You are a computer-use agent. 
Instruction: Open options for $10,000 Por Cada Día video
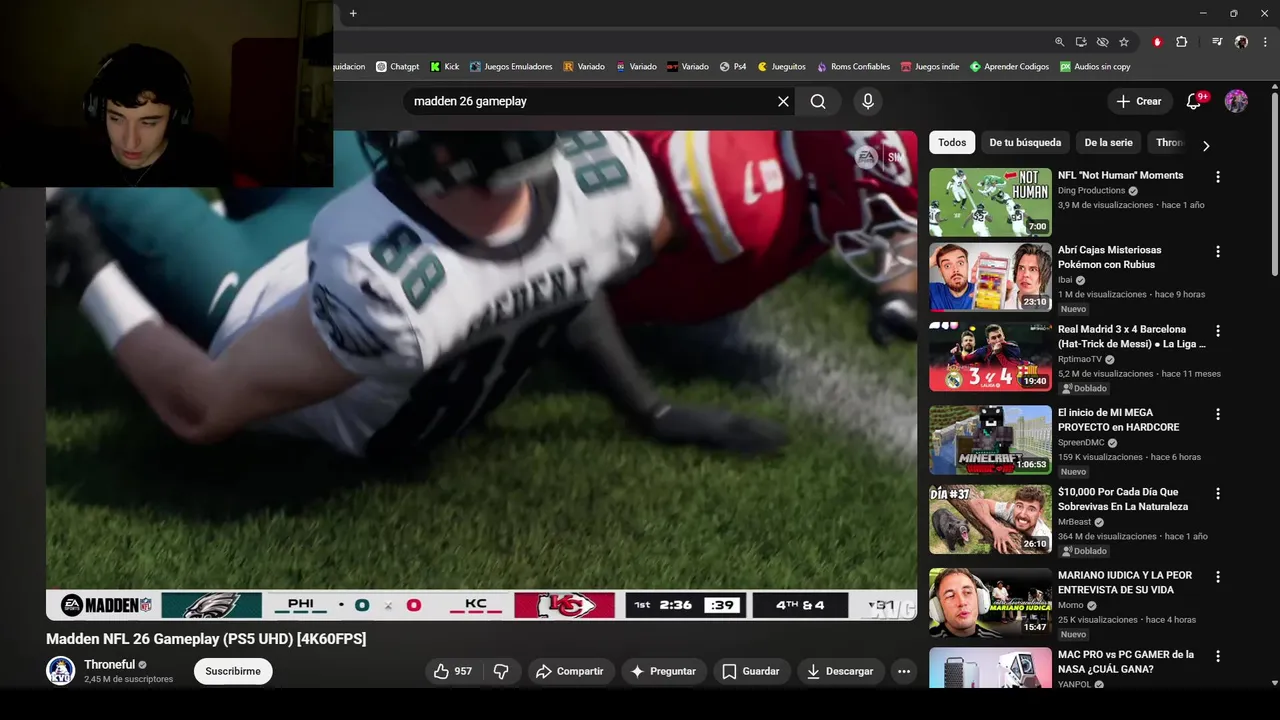pyautogui.click(x=1217, y=494)
